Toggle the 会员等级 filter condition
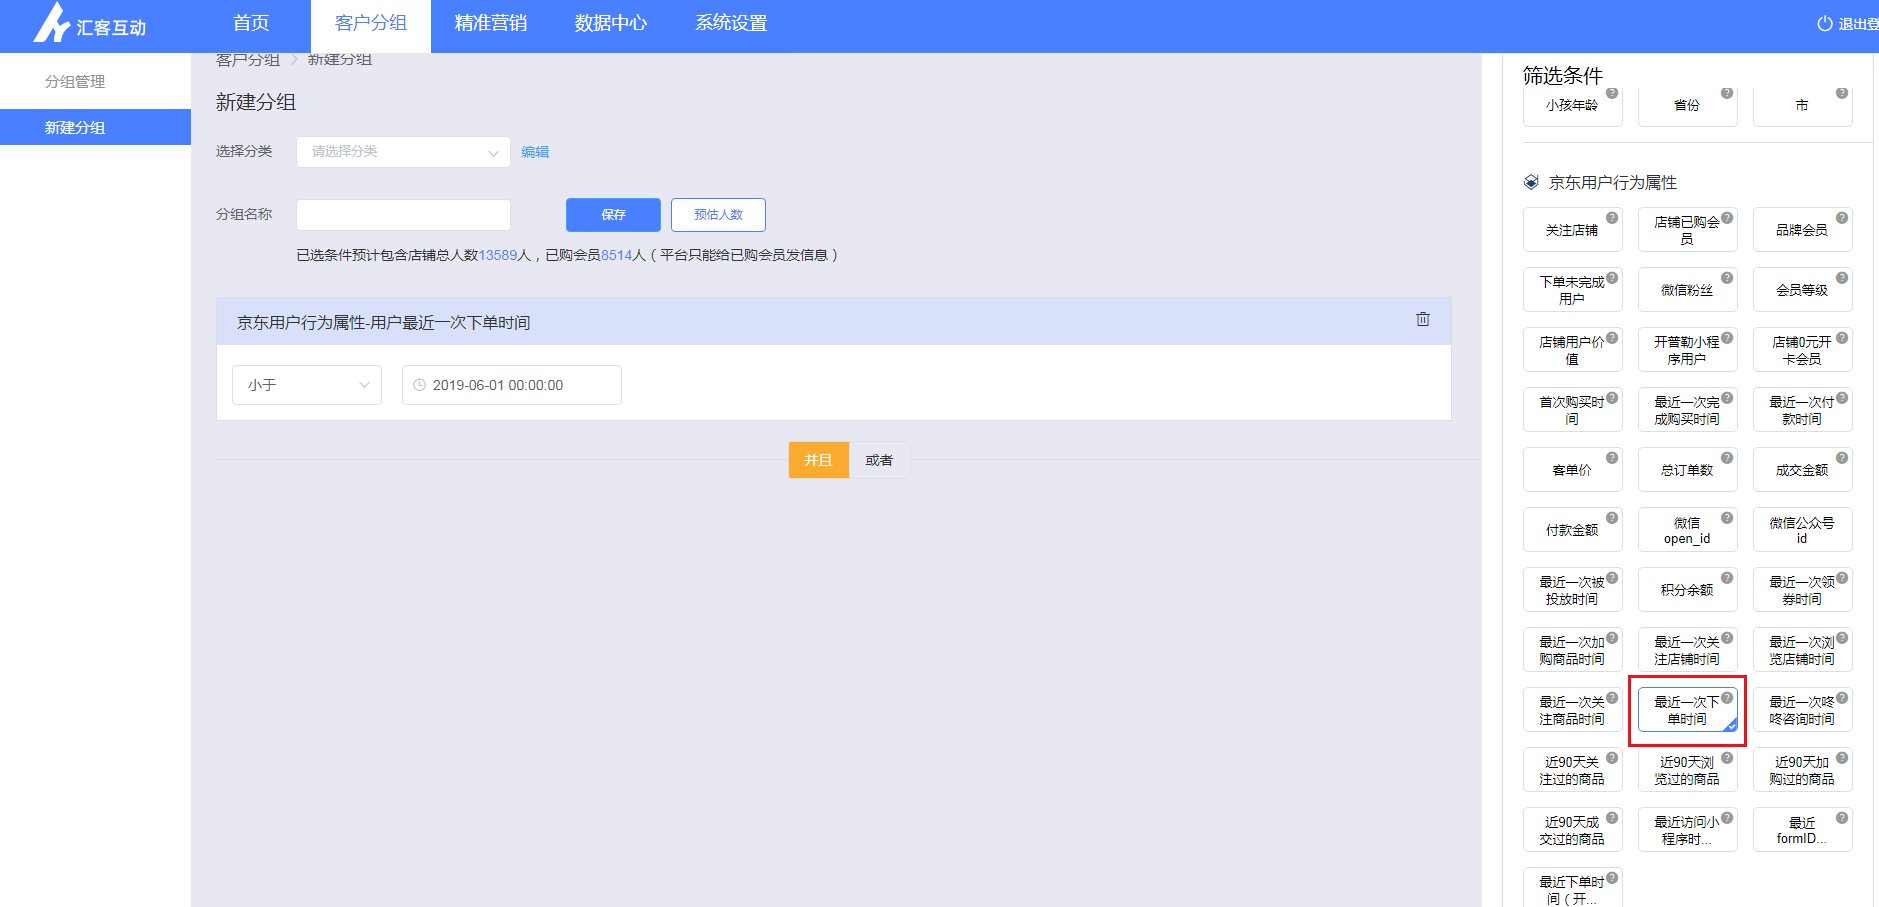Screen dimensions: 1879x907 tap(1802, 290)
